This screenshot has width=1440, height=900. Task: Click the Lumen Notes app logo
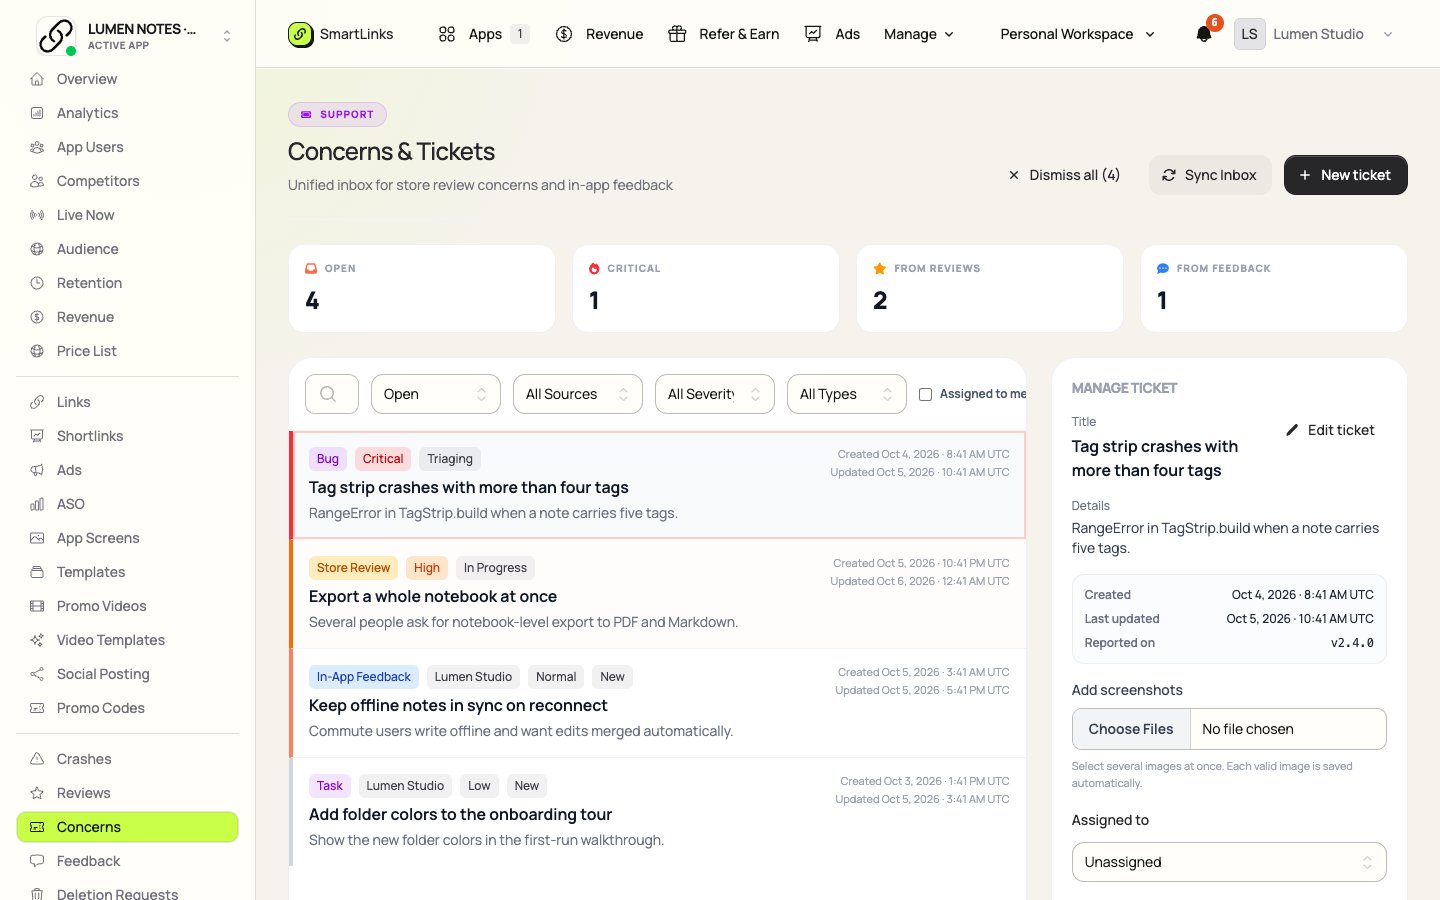click(56, 35)
